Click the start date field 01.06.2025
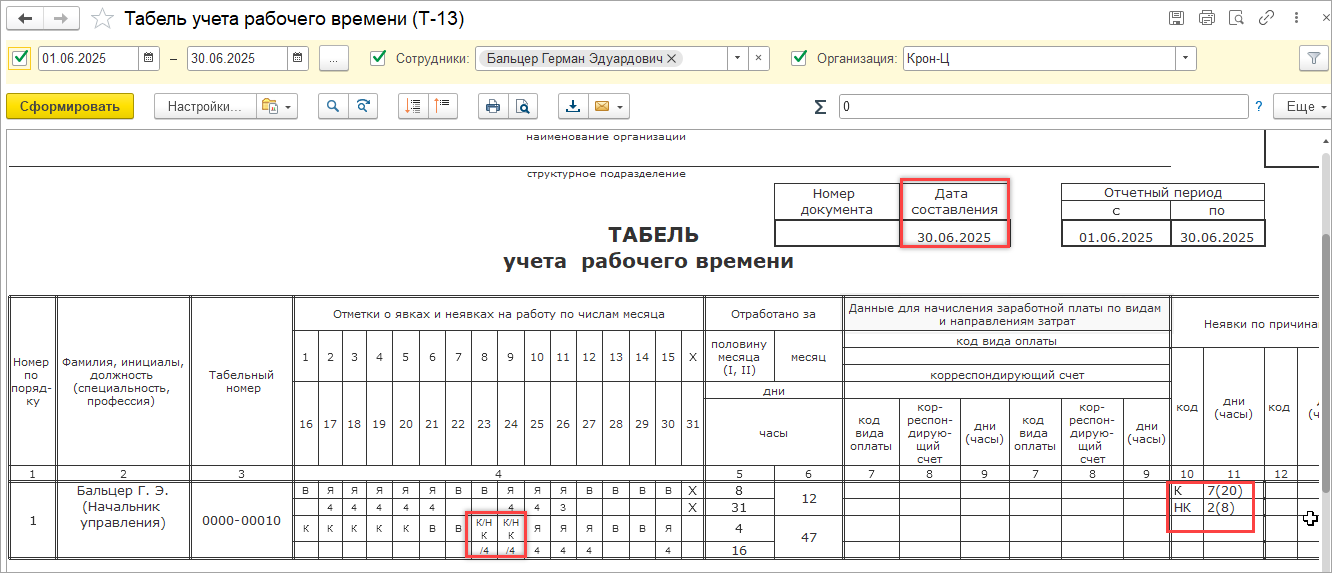The height and width of the screenshot is (573, 1332). (x=88, y=58)
